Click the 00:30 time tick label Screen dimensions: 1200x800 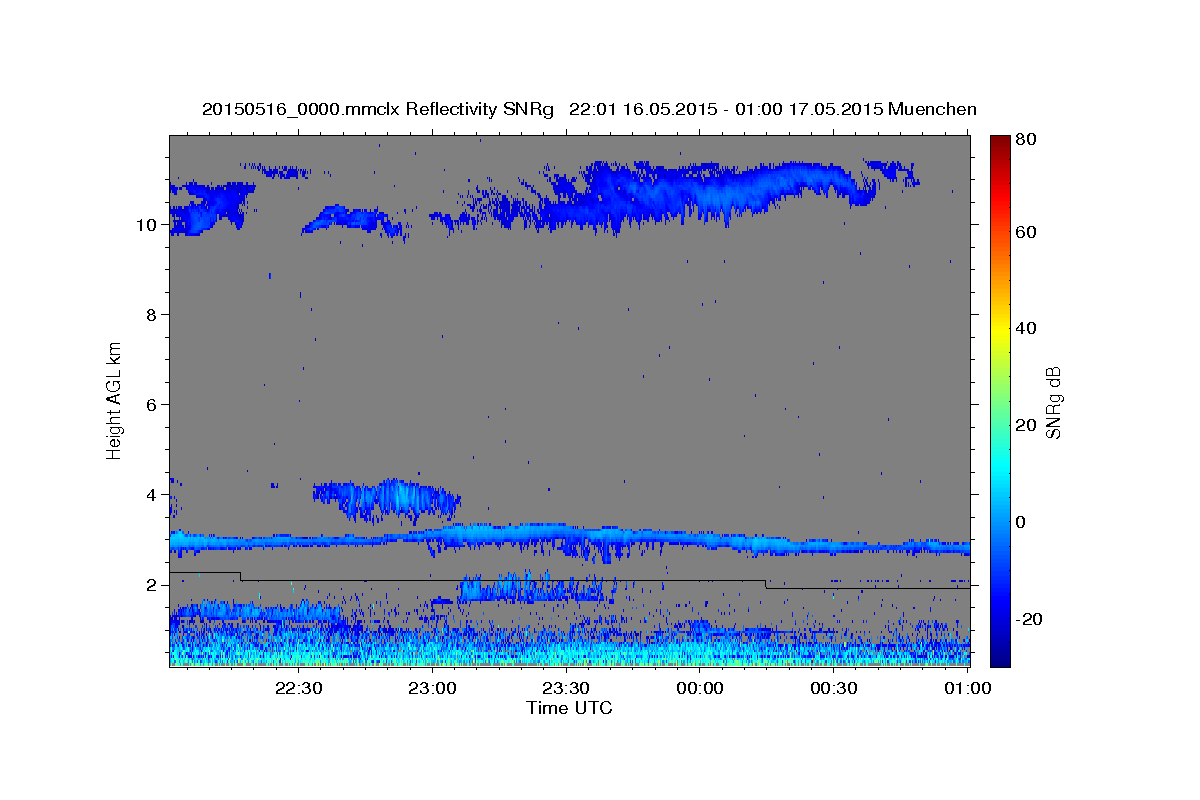click(834, 689)
